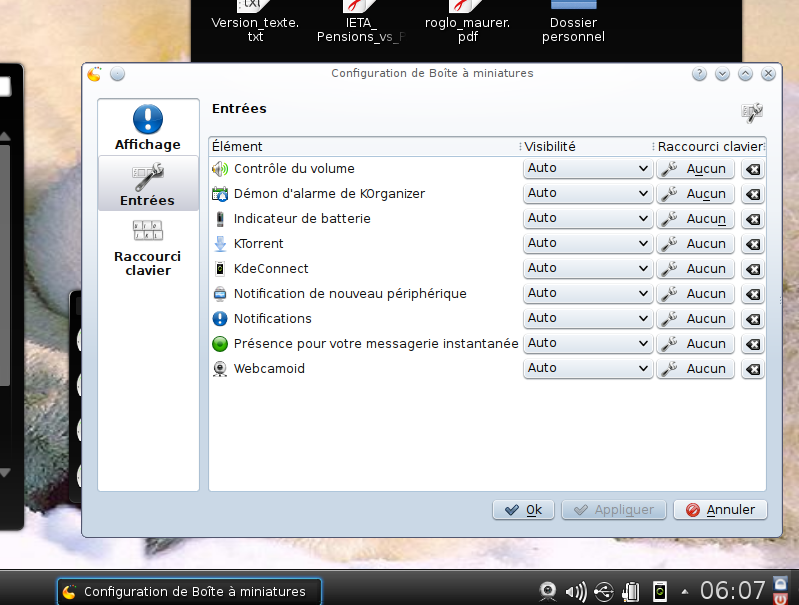Set shortcut Aucun for Notifications
Image resolution: width=799 pixels, height=605 pixels.
point(696,319)
